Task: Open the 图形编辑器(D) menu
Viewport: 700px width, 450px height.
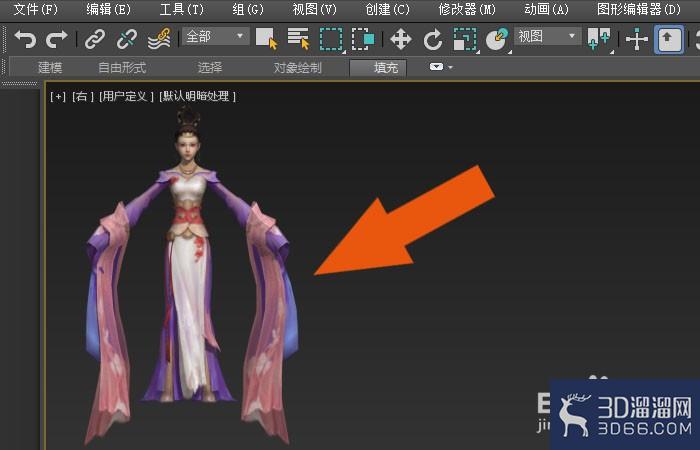Action: point(639,9)
